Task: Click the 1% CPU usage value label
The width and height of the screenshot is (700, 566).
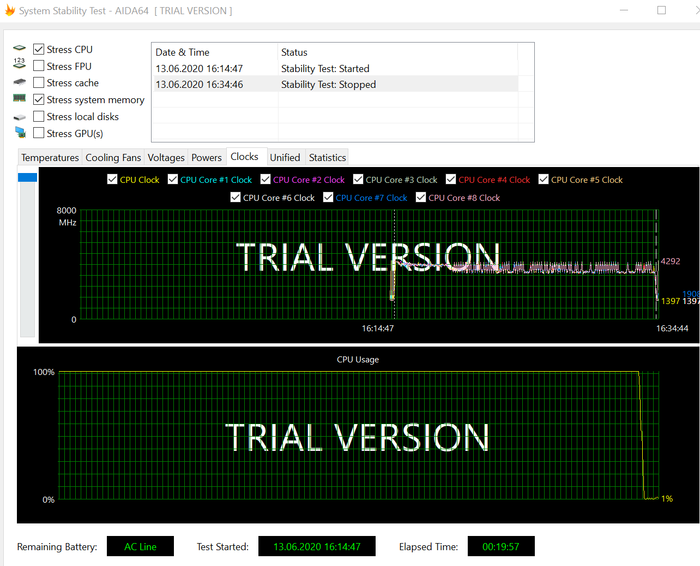Action: tap(667, 499)
